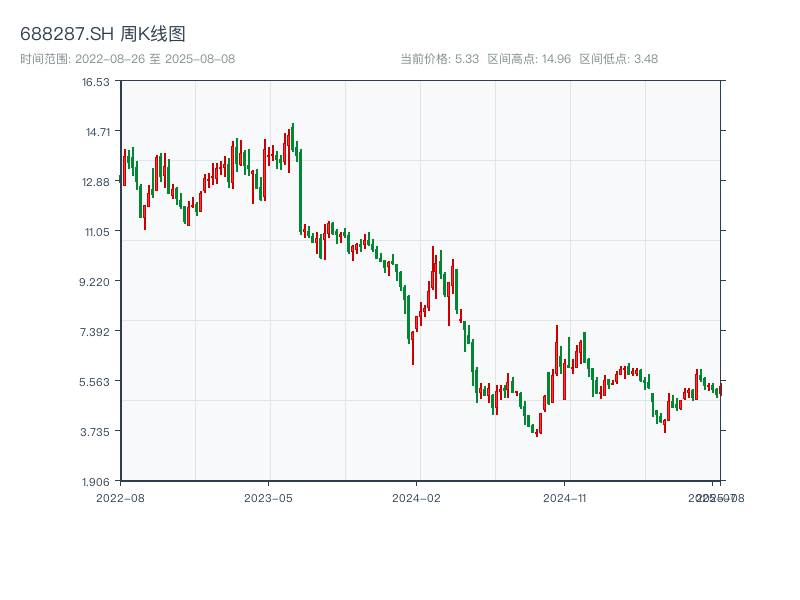Select the 2024-11 x-axis date label

pyautogui.click(x=564, y=497)
